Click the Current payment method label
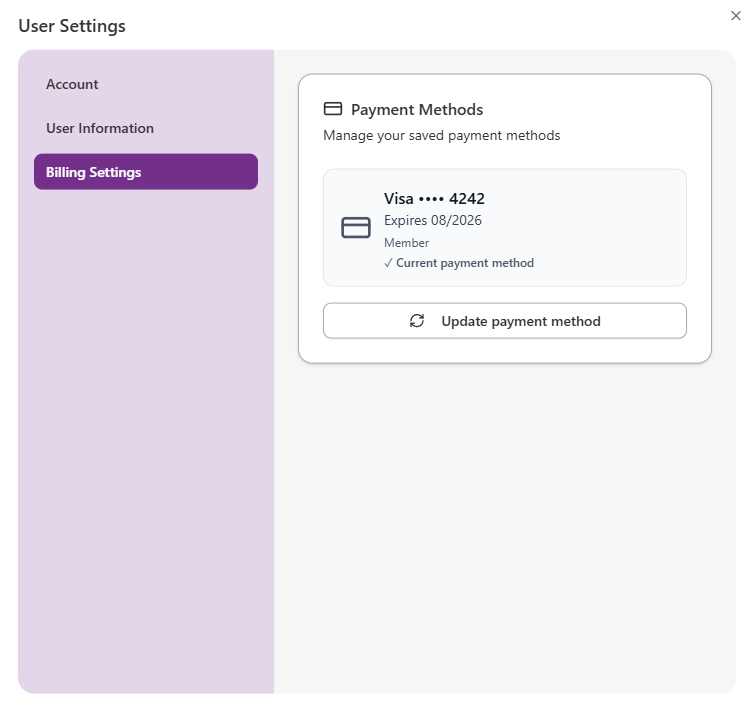This screenshot has width=751, height=710. pyautogui.click(x=465, y=264)
